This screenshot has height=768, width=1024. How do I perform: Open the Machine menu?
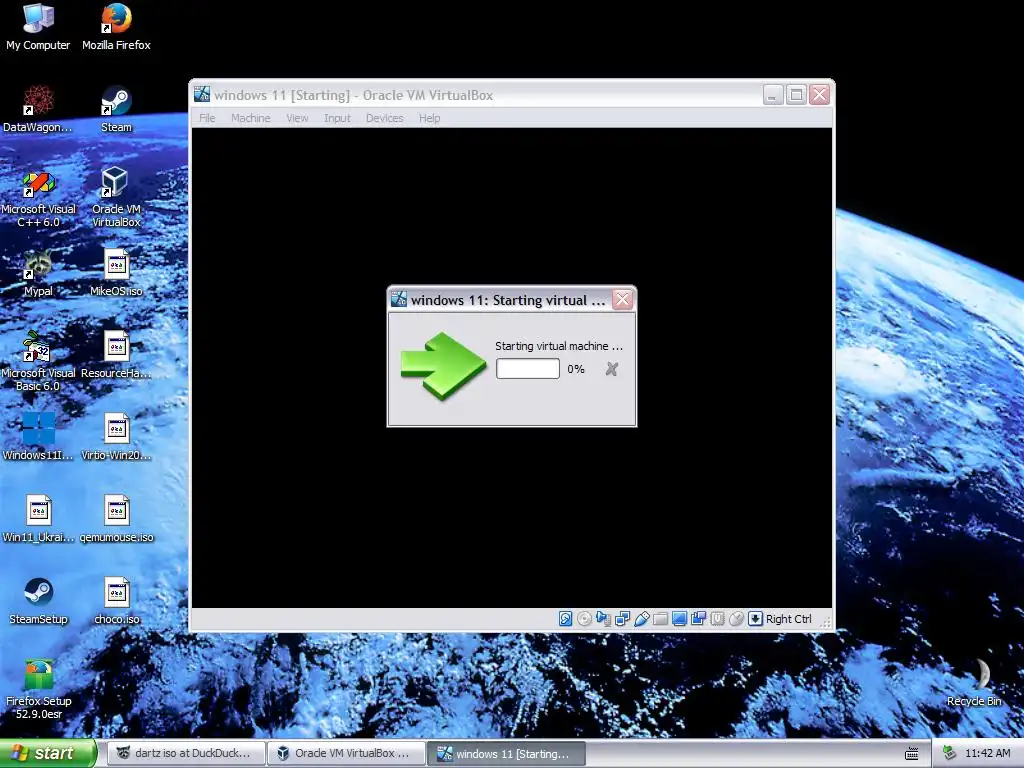click(x=250, y=118)
